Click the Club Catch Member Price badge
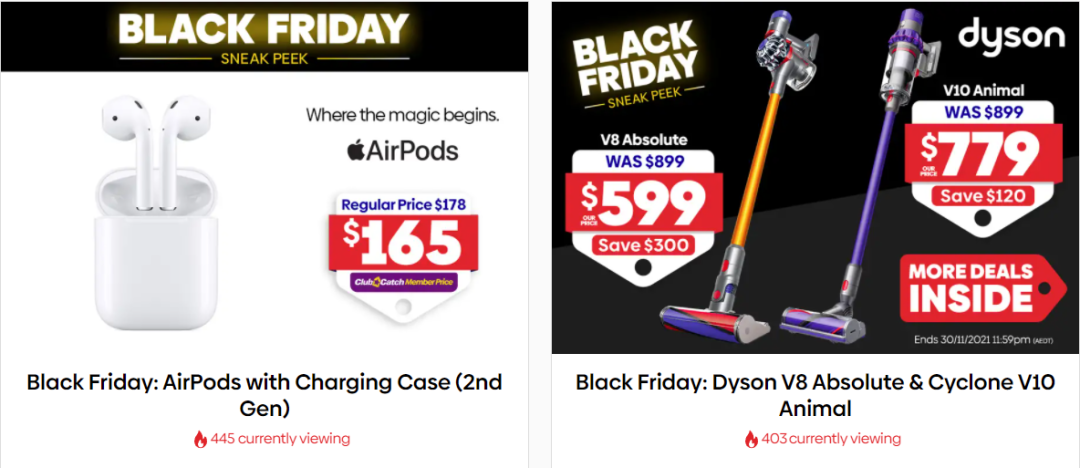1080x468 pixels. click(404, 281)
